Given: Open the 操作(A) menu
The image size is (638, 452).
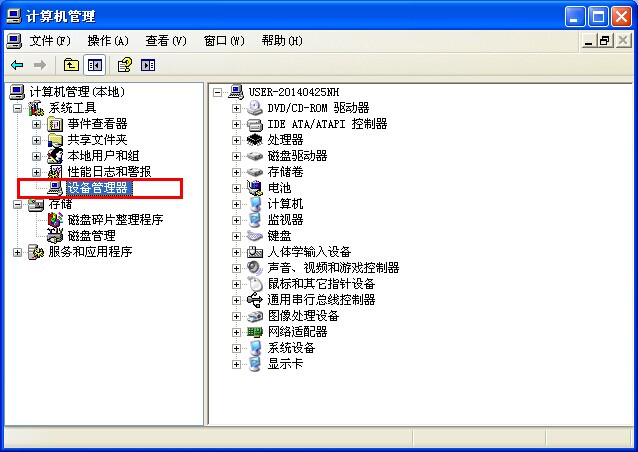Looking at the screenshot, I should pyautogui.click(x=108, y=41).
